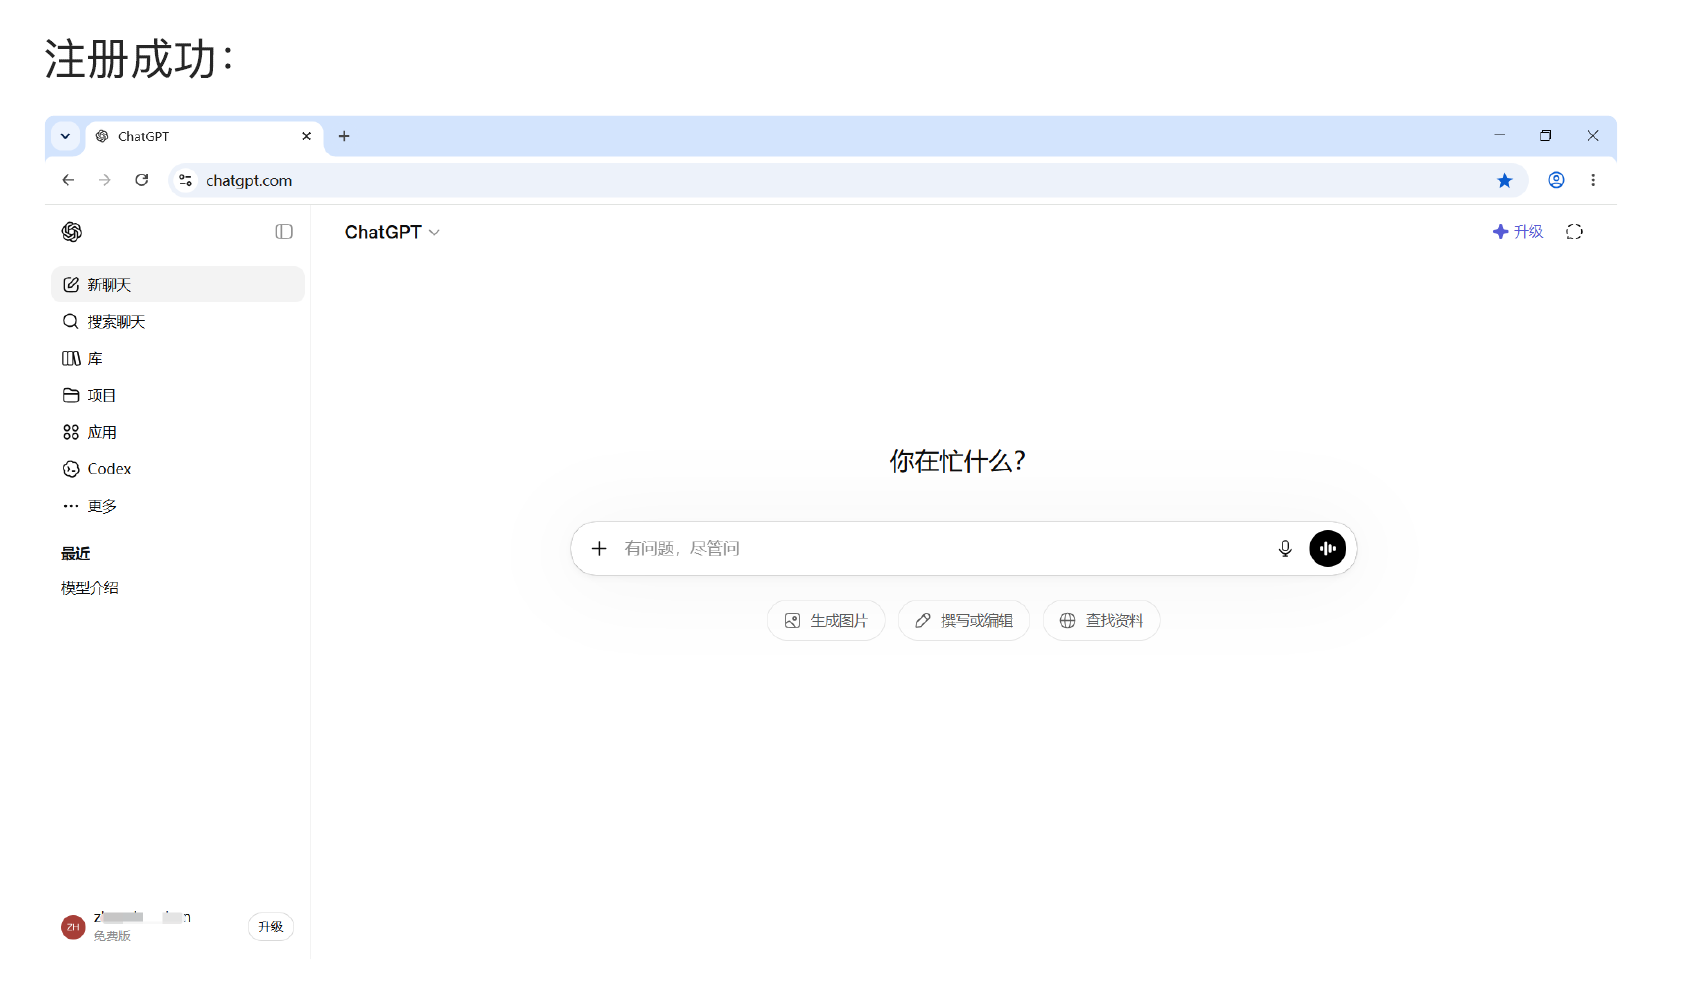Choose the 生成图片 suggestion chip
Image resolution: width=1690 pixels, height=990 pixels.
(826, 621)
